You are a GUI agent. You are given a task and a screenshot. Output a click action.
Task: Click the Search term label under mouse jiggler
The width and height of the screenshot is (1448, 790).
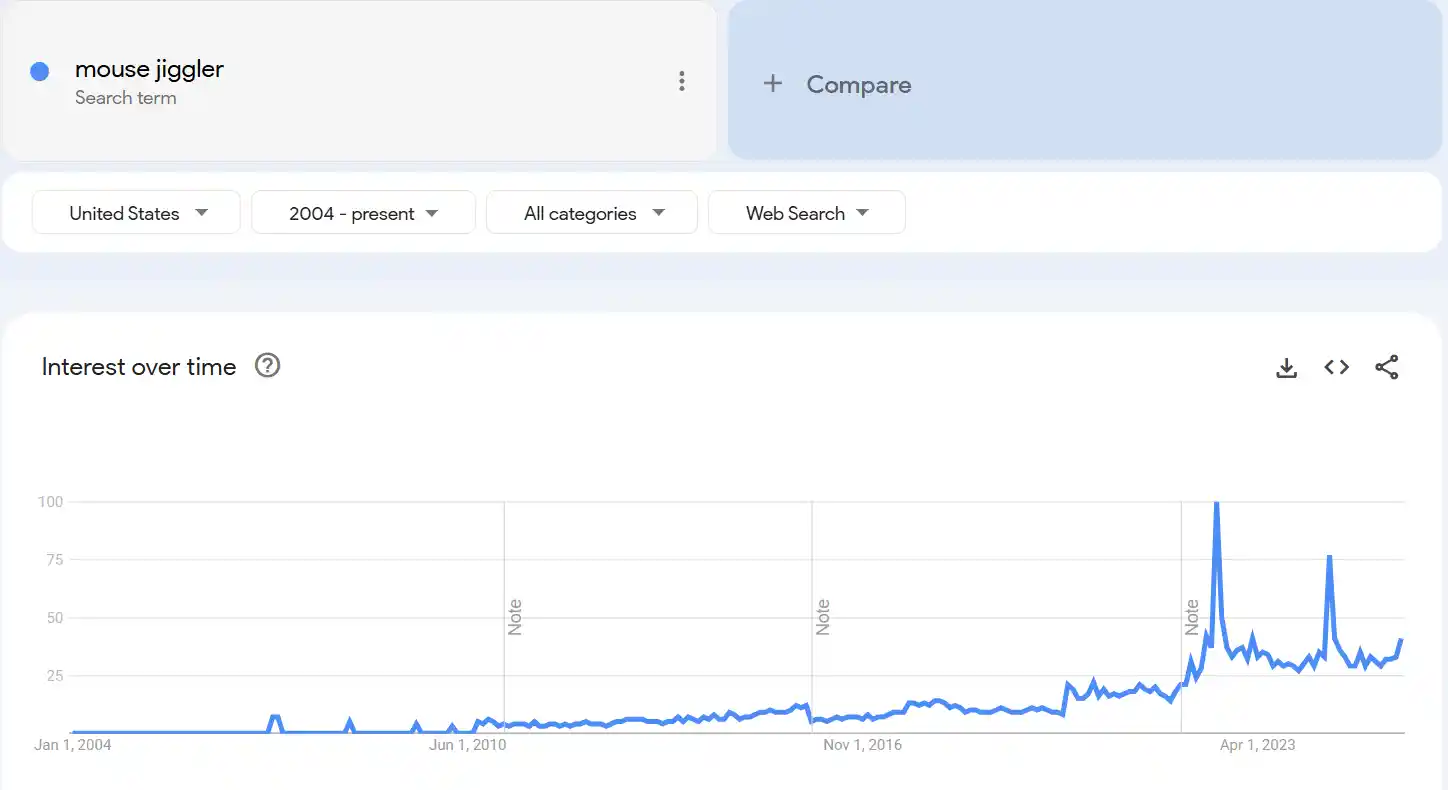(126, 98)
